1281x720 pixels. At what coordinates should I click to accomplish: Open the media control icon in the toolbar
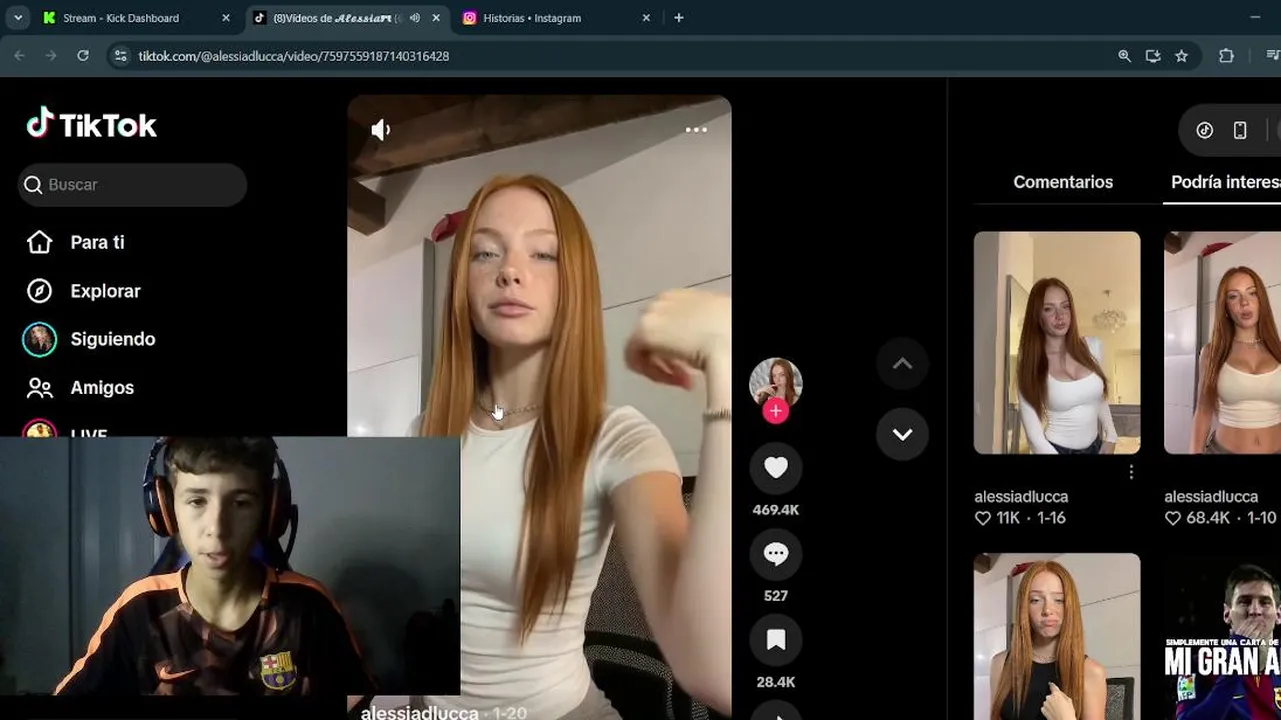point(1272,56)
